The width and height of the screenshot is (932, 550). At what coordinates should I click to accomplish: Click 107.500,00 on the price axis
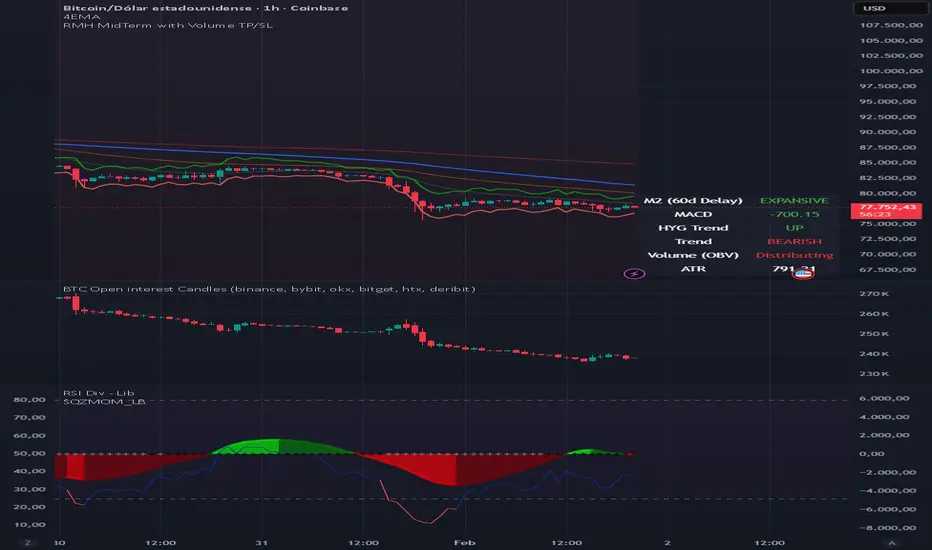tap(891, 25)
